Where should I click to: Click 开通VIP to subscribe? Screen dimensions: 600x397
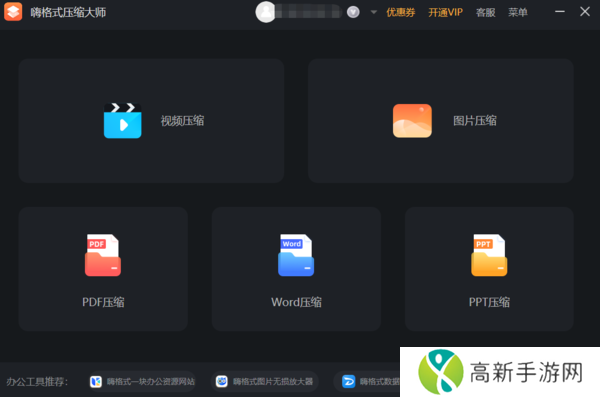click(x=445, y=13)
